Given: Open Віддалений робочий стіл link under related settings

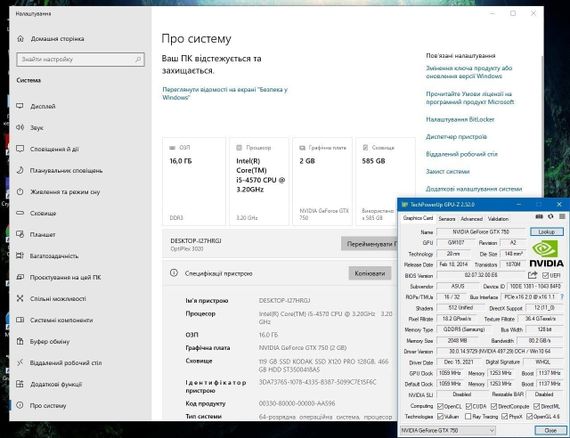Looking at the screenshot, I should point(462,154).
